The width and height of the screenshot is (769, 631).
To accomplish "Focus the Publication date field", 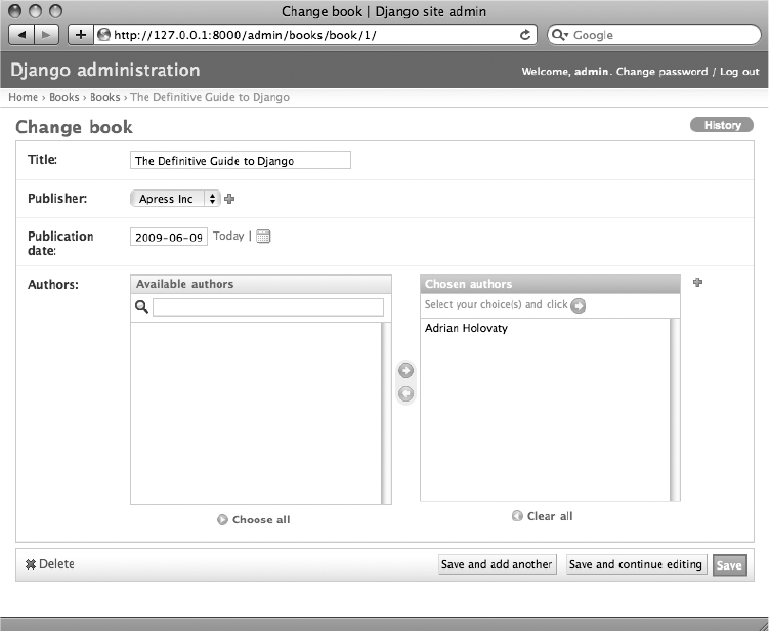I will pos(169,237).
